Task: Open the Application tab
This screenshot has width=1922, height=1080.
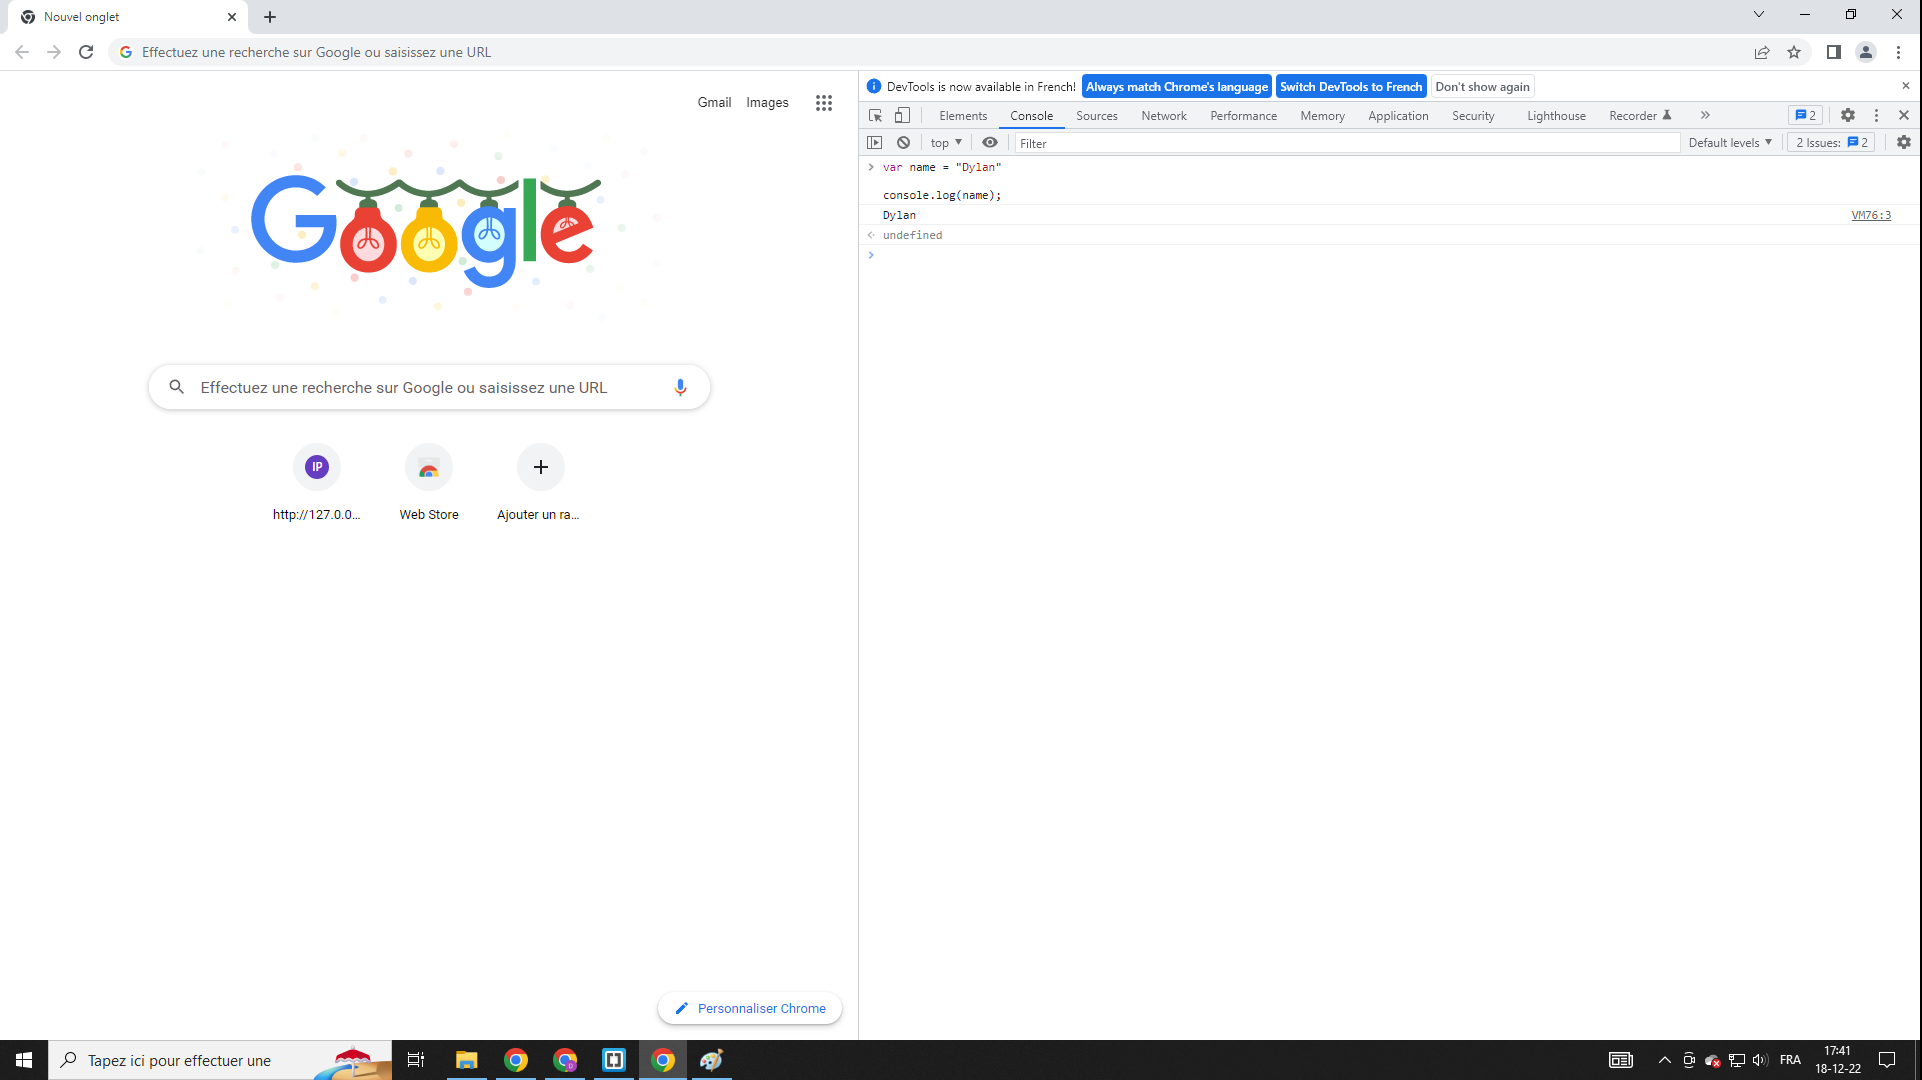Action: click(1398, 116)
